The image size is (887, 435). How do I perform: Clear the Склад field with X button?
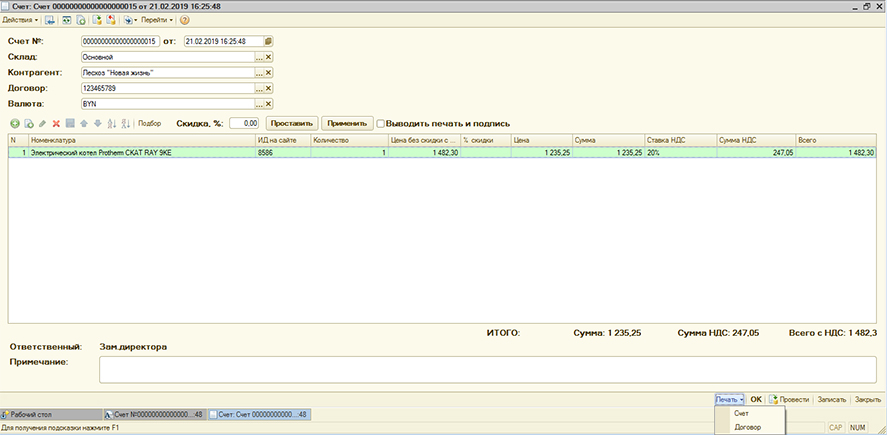(268, 57)
